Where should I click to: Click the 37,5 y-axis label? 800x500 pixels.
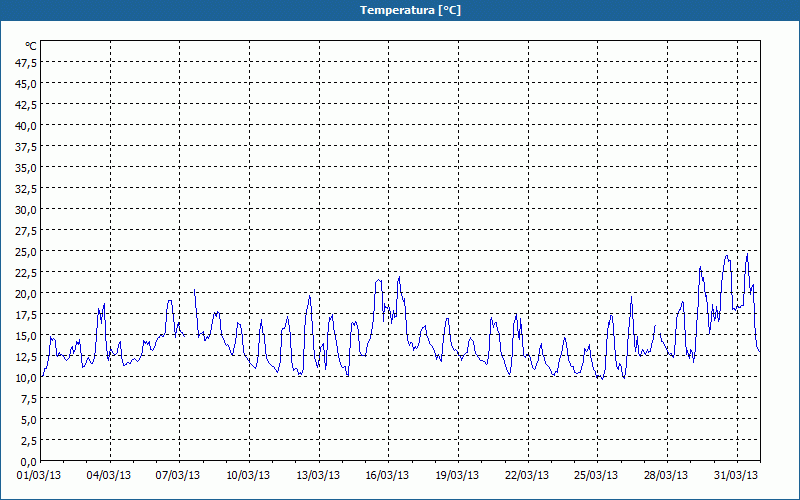pos(27,146)
